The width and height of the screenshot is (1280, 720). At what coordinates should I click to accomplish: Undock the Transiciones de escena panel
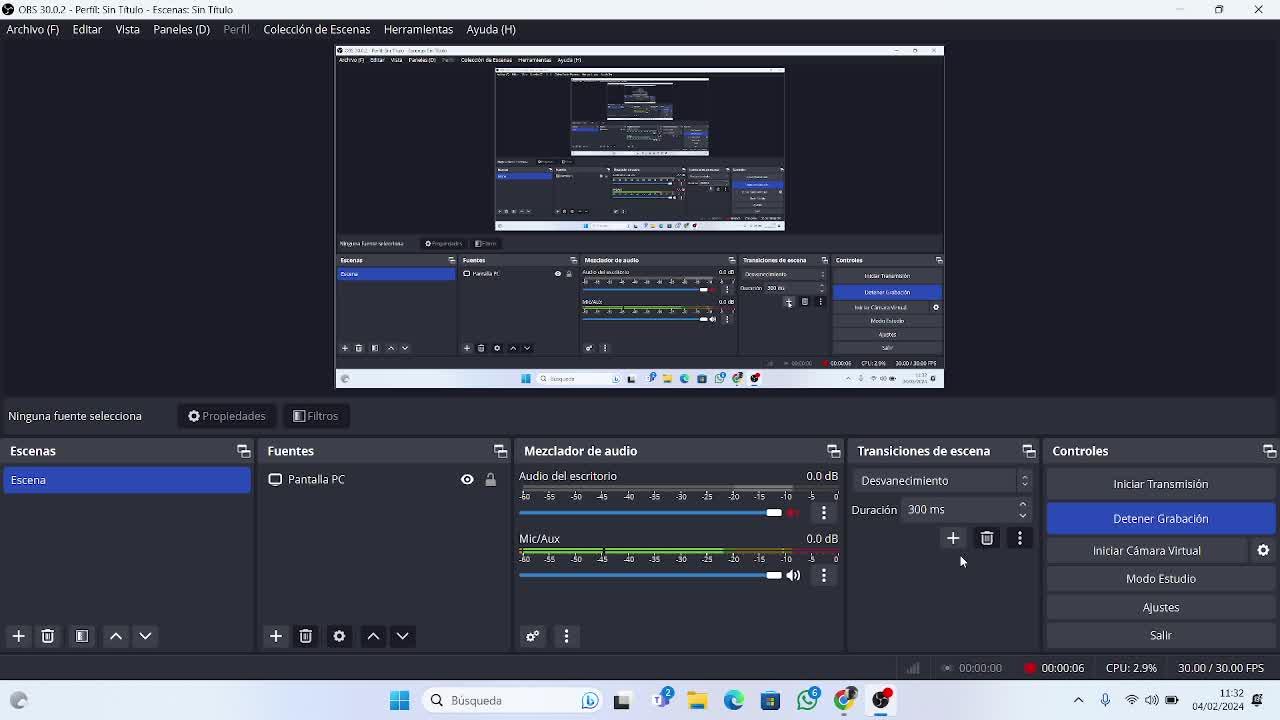click(x=1028, y=451)
